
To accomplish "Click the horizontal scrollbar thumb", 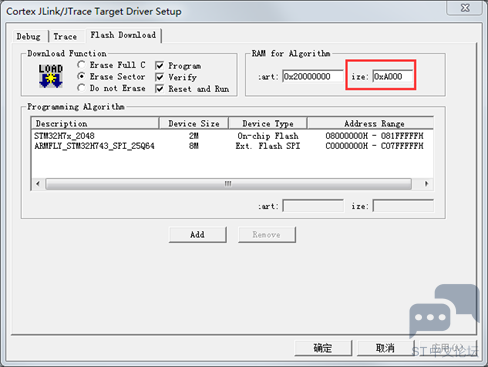I will [x=228, y=184].
